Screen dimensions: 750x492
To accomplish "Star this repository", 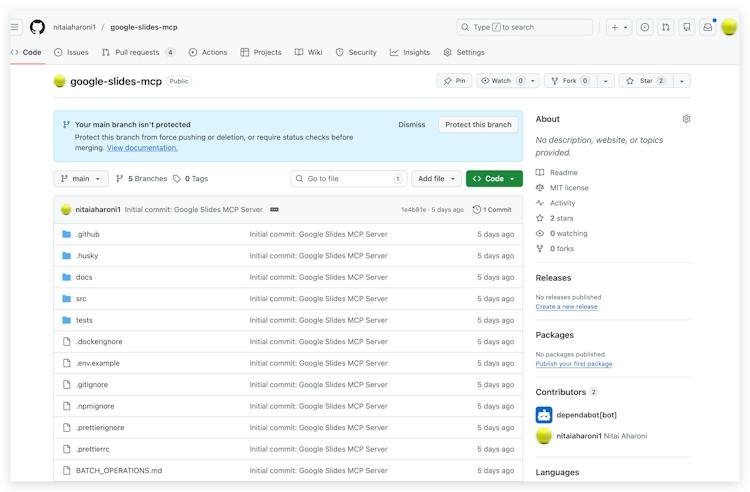I will (x=646, y=81).
